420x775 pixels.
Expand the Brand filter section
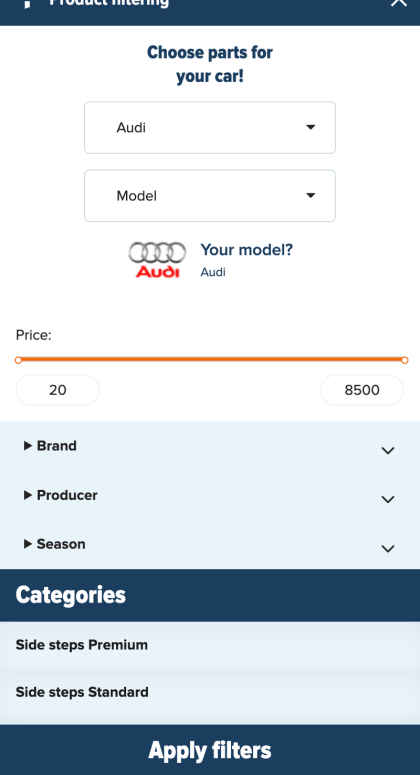pyautogui.click(x=210, y=446)
